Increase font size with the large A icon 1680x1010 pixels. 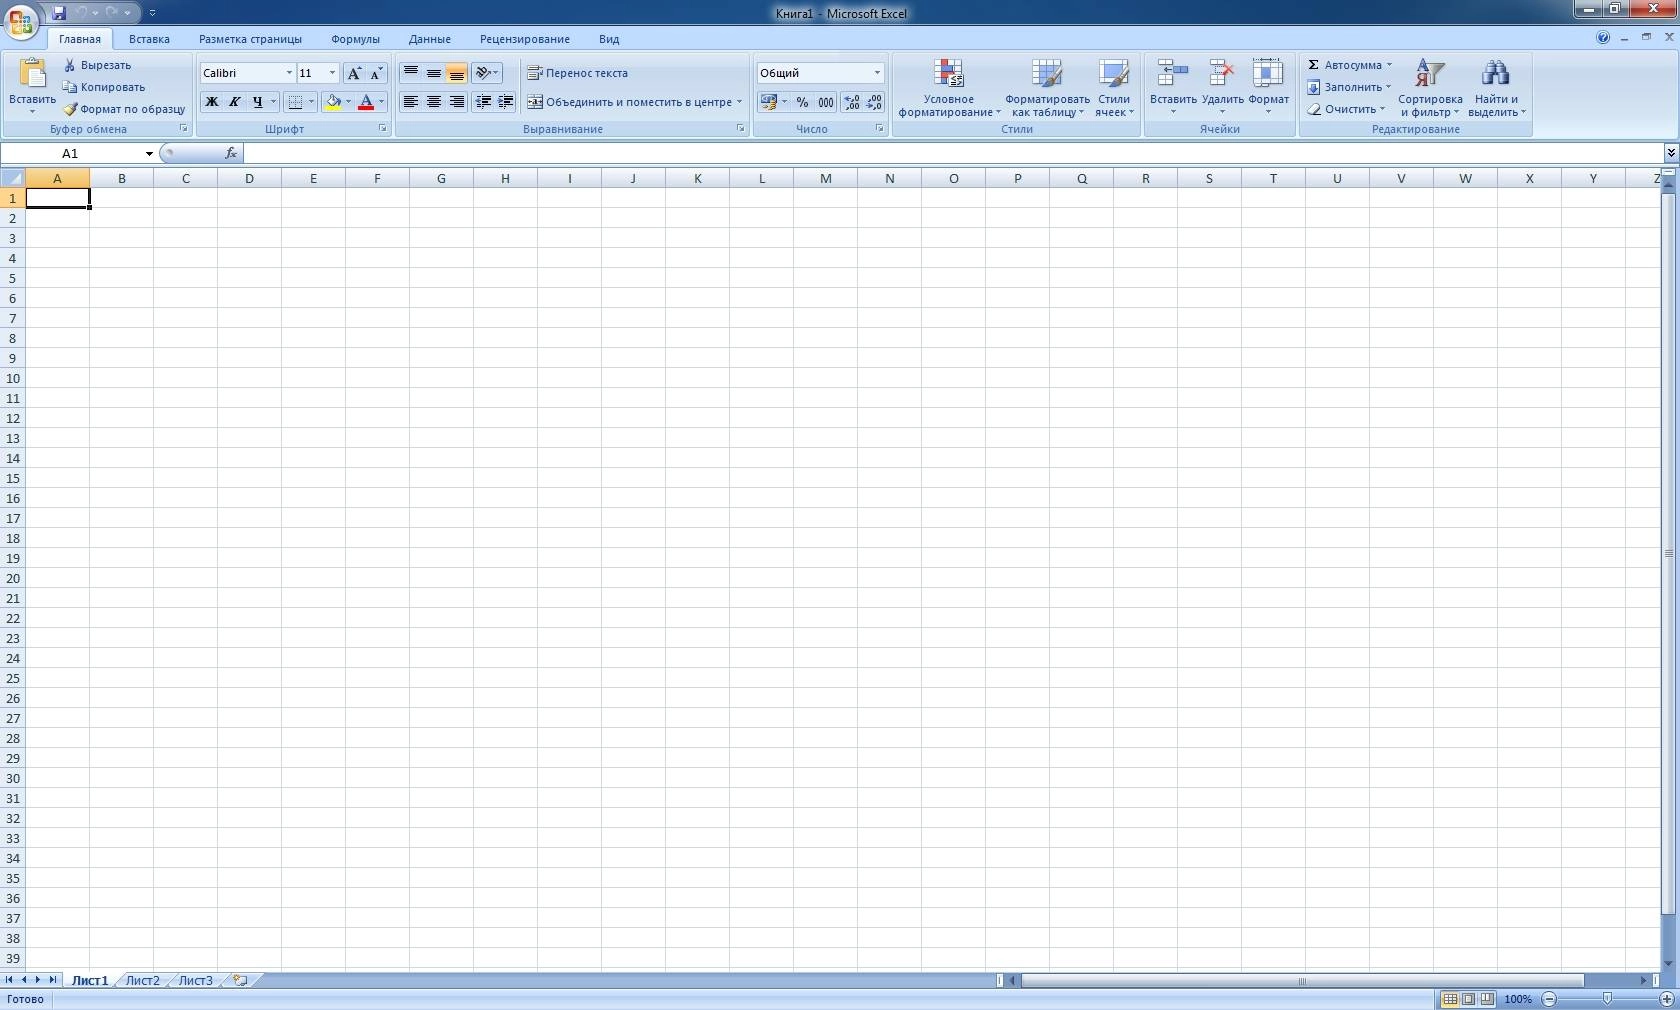pos(354,73)
